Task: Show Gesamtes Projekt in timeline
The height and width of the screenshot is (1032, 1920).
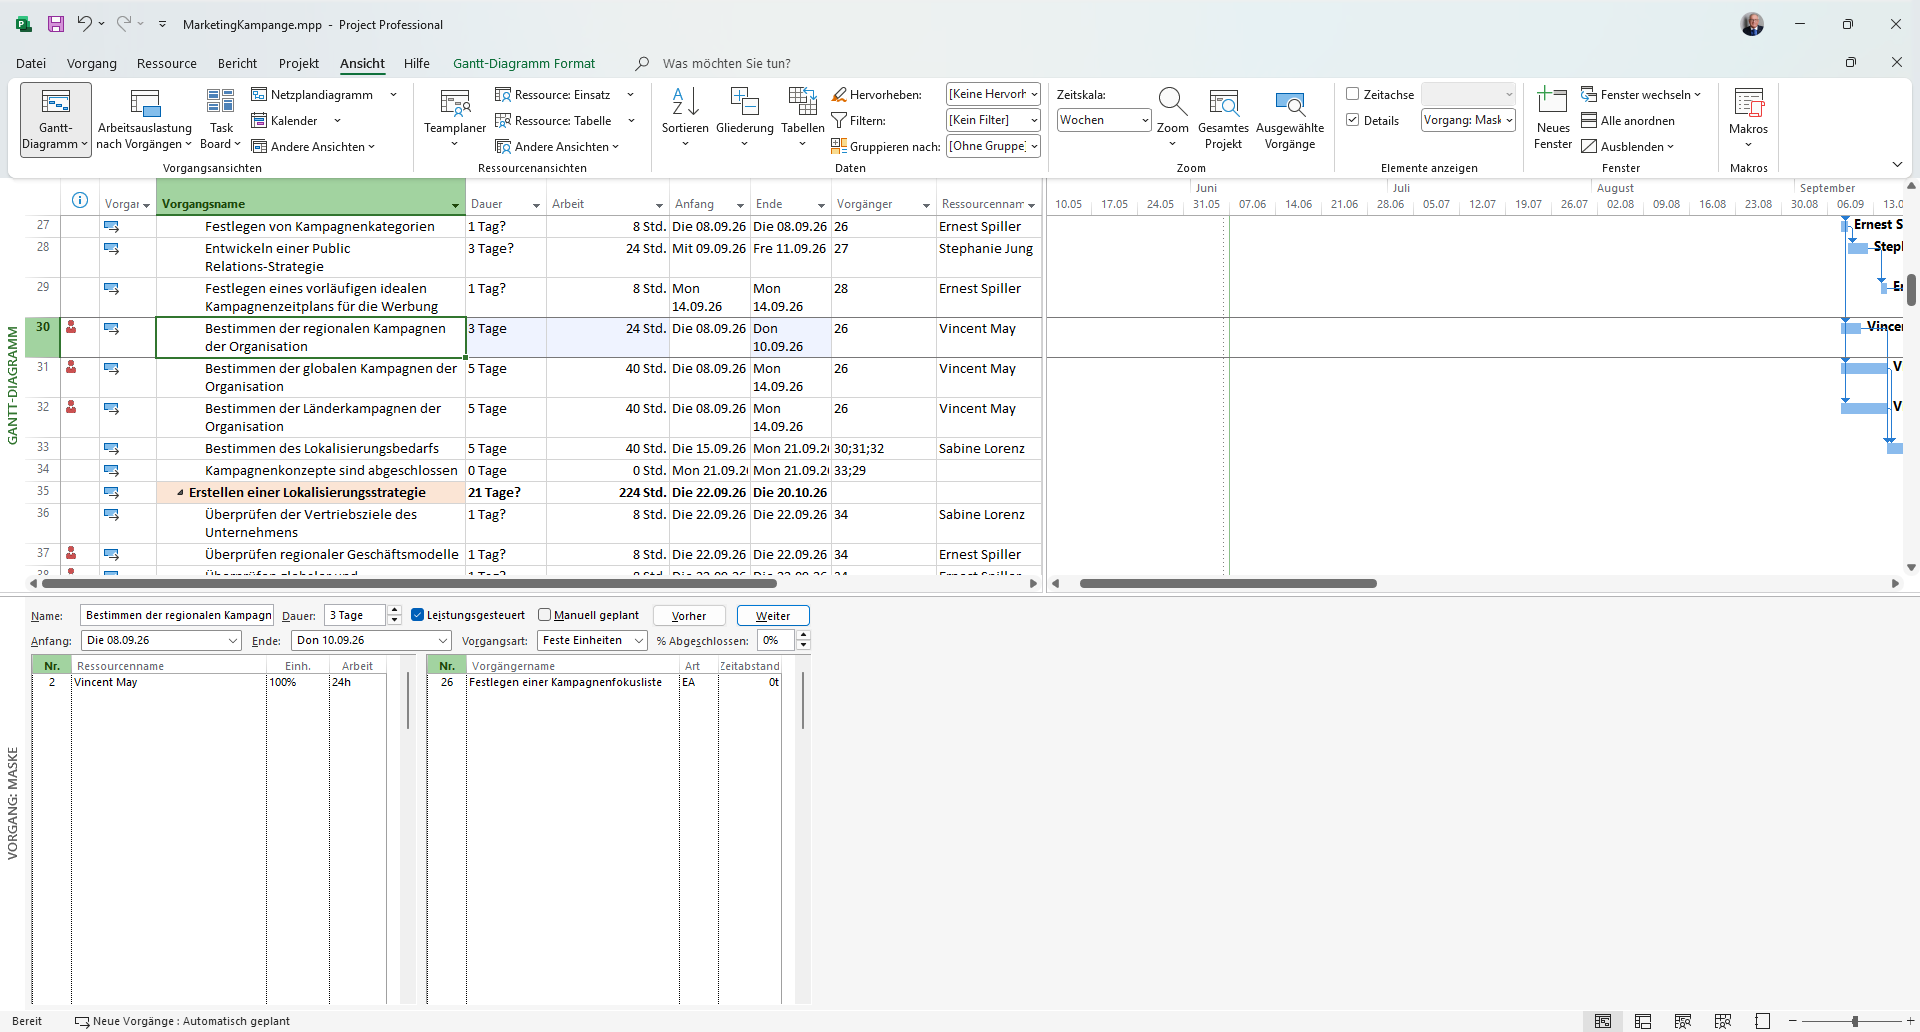Action: tap(1223, 119)
